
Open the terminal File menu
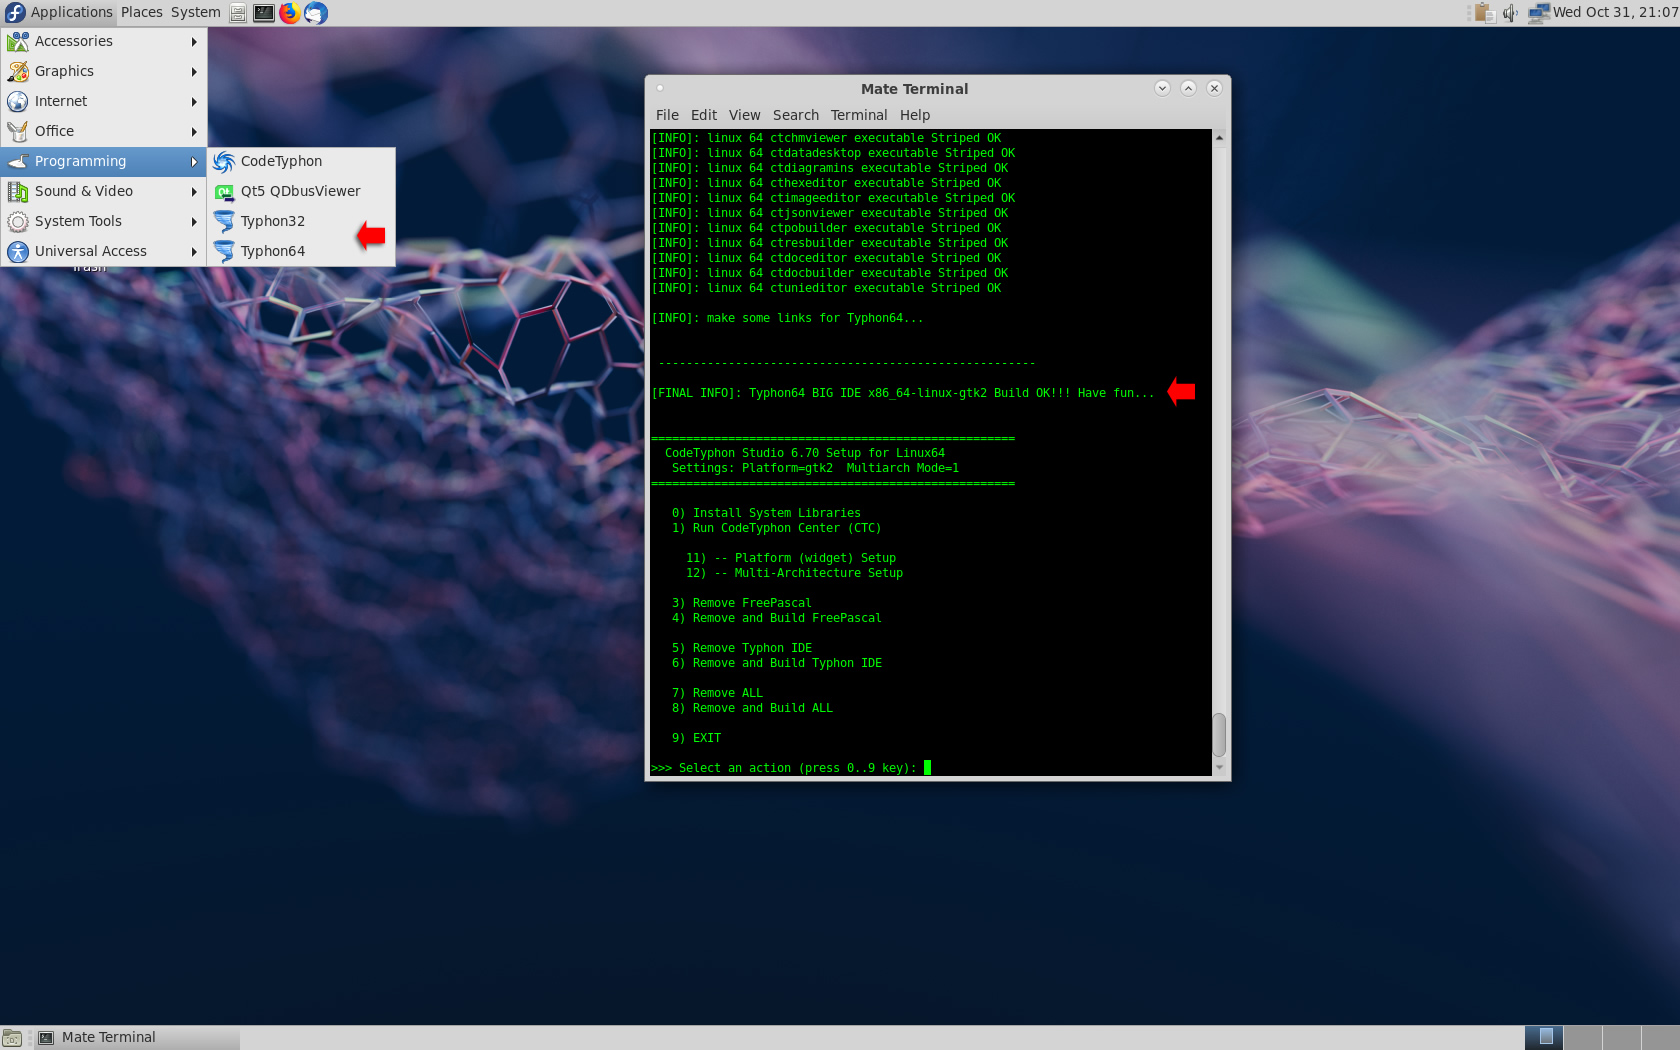tap(667, 115)
